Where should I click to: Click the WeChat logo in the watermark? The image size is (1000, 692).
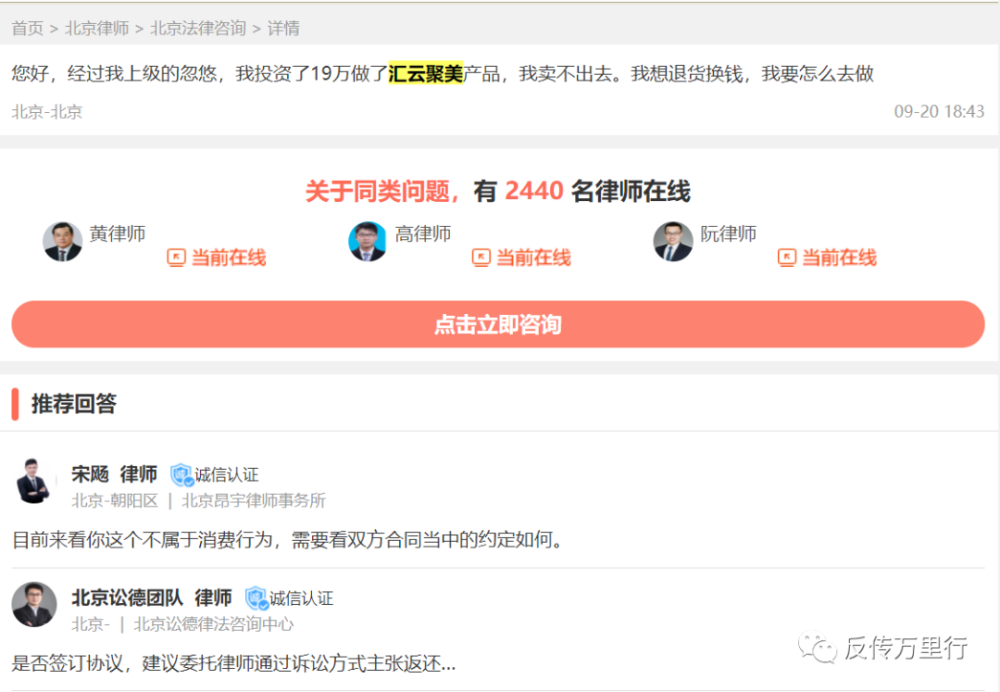(817, 647)
